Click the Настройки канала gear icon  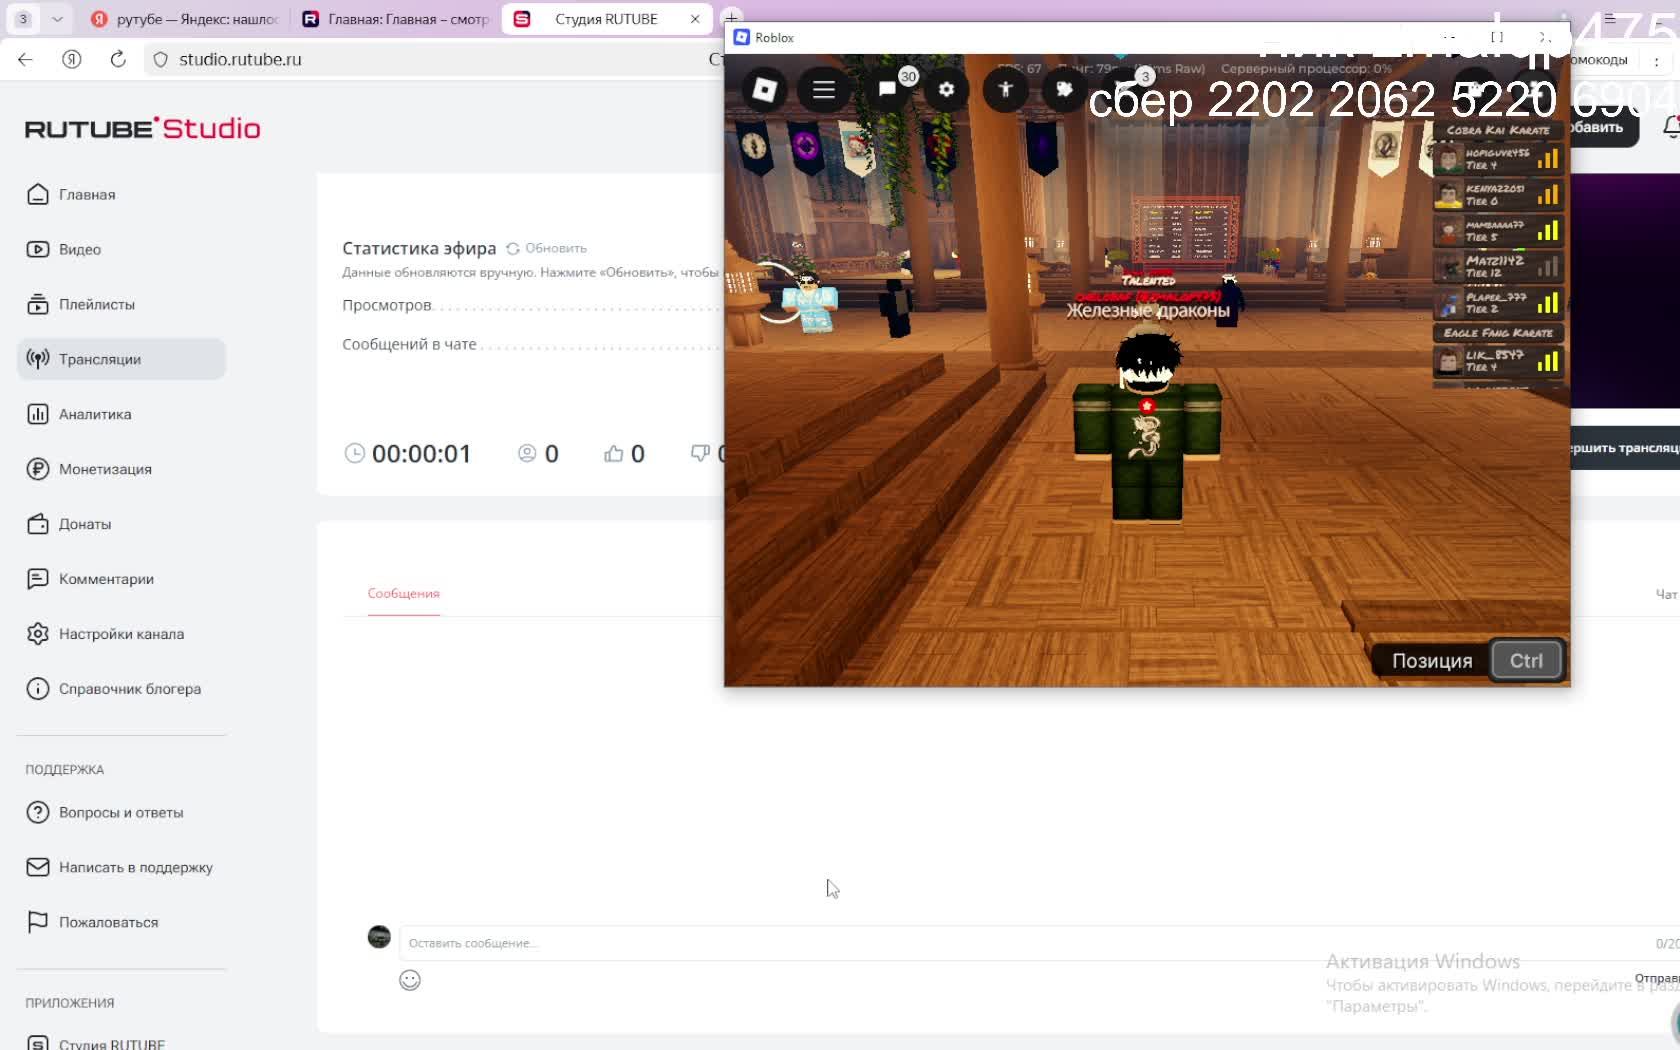tap(38, 634)
